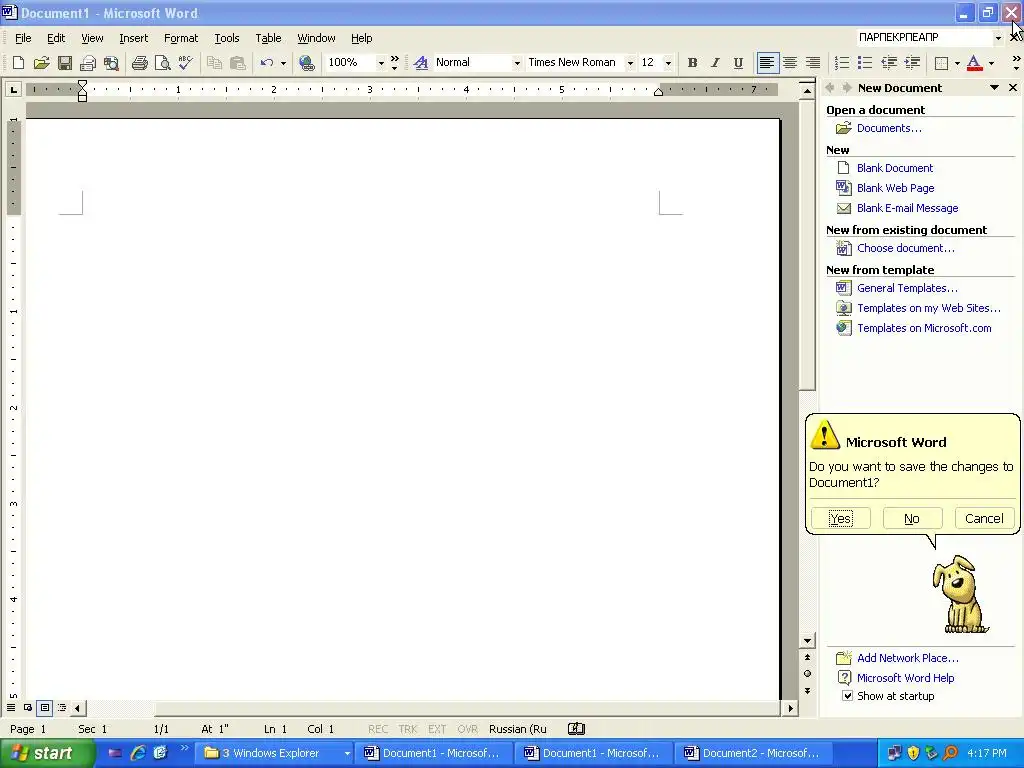The width and height of the screenshot is (1024, 768).
Task: Open the Insert menu
Action: [x=133, y=38]
